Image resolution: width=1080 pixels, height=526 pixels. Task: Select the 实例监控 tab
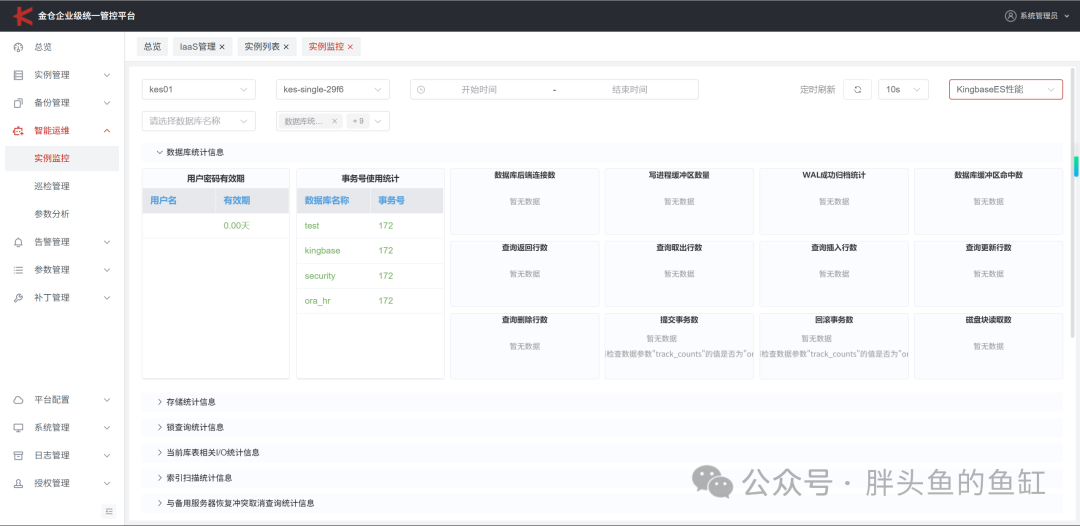point(326,47)
